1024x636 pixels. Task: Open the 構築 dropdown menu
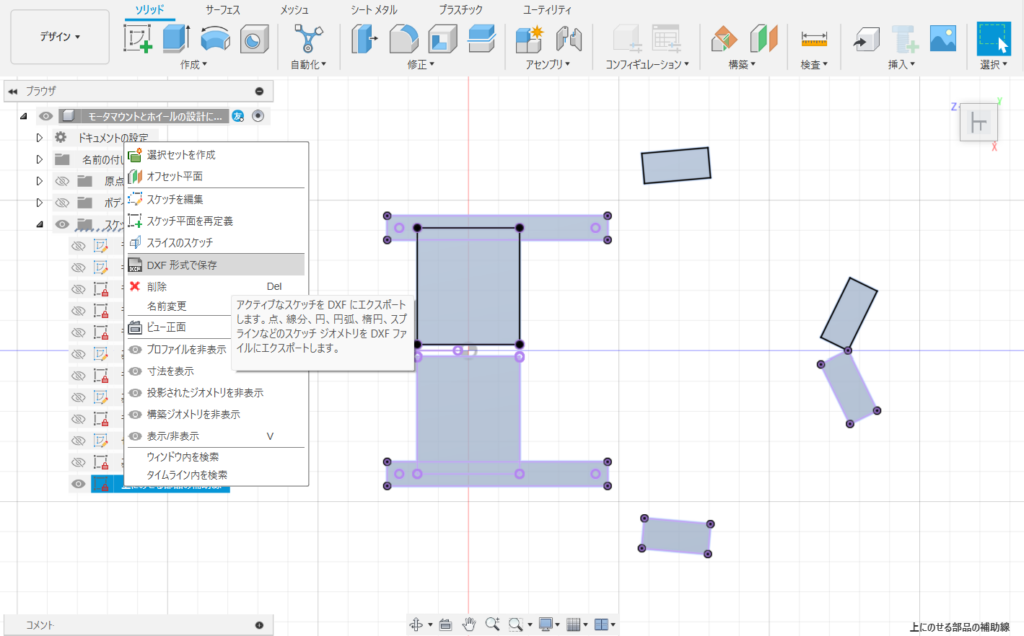[x=742, y=64]
